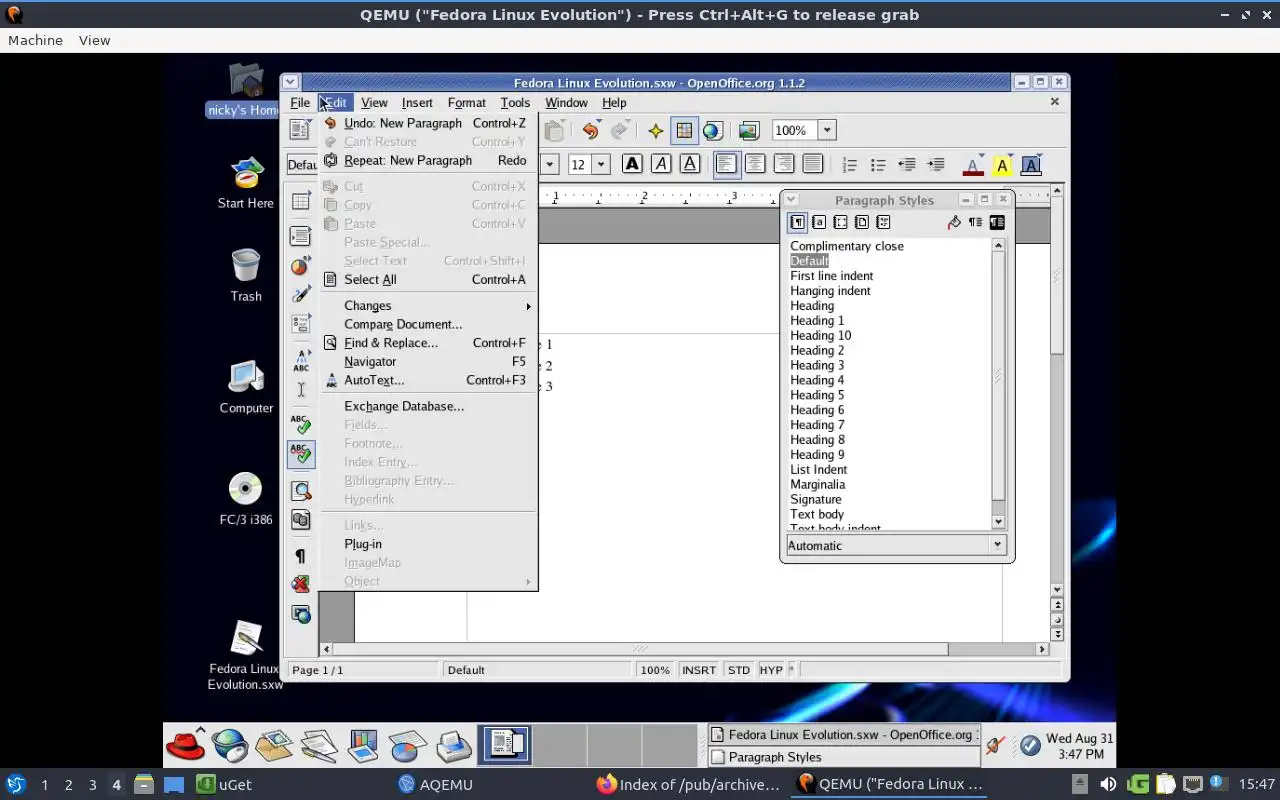Open the Tools menu
This screenshot has width=1280, height=800.
click(515, 102)
